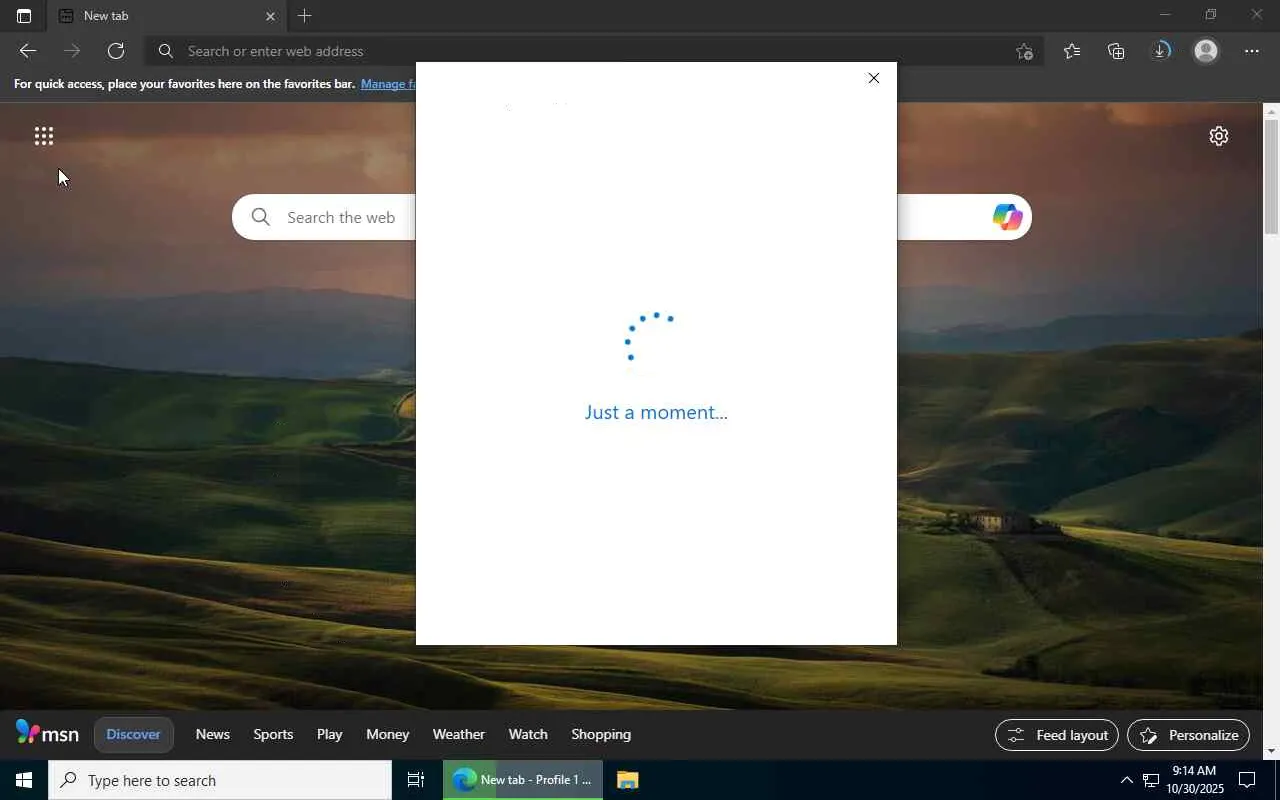The image size is (1280, 800).
Task: Open the Favorites hub icon
Action: tap(1072, 51)
